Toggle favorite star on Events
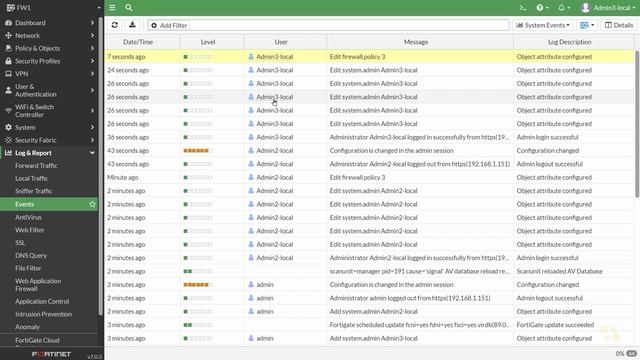The width and height of the screenshot is (640, 360). click(x=92, y=204)
